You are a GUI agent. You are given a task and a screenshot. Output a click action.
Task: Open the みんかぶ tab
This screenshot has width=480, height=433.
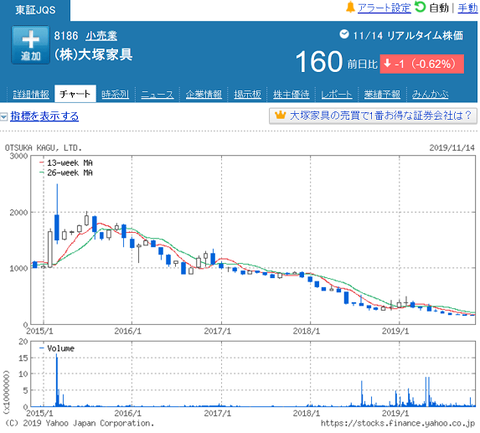[430, 94]
